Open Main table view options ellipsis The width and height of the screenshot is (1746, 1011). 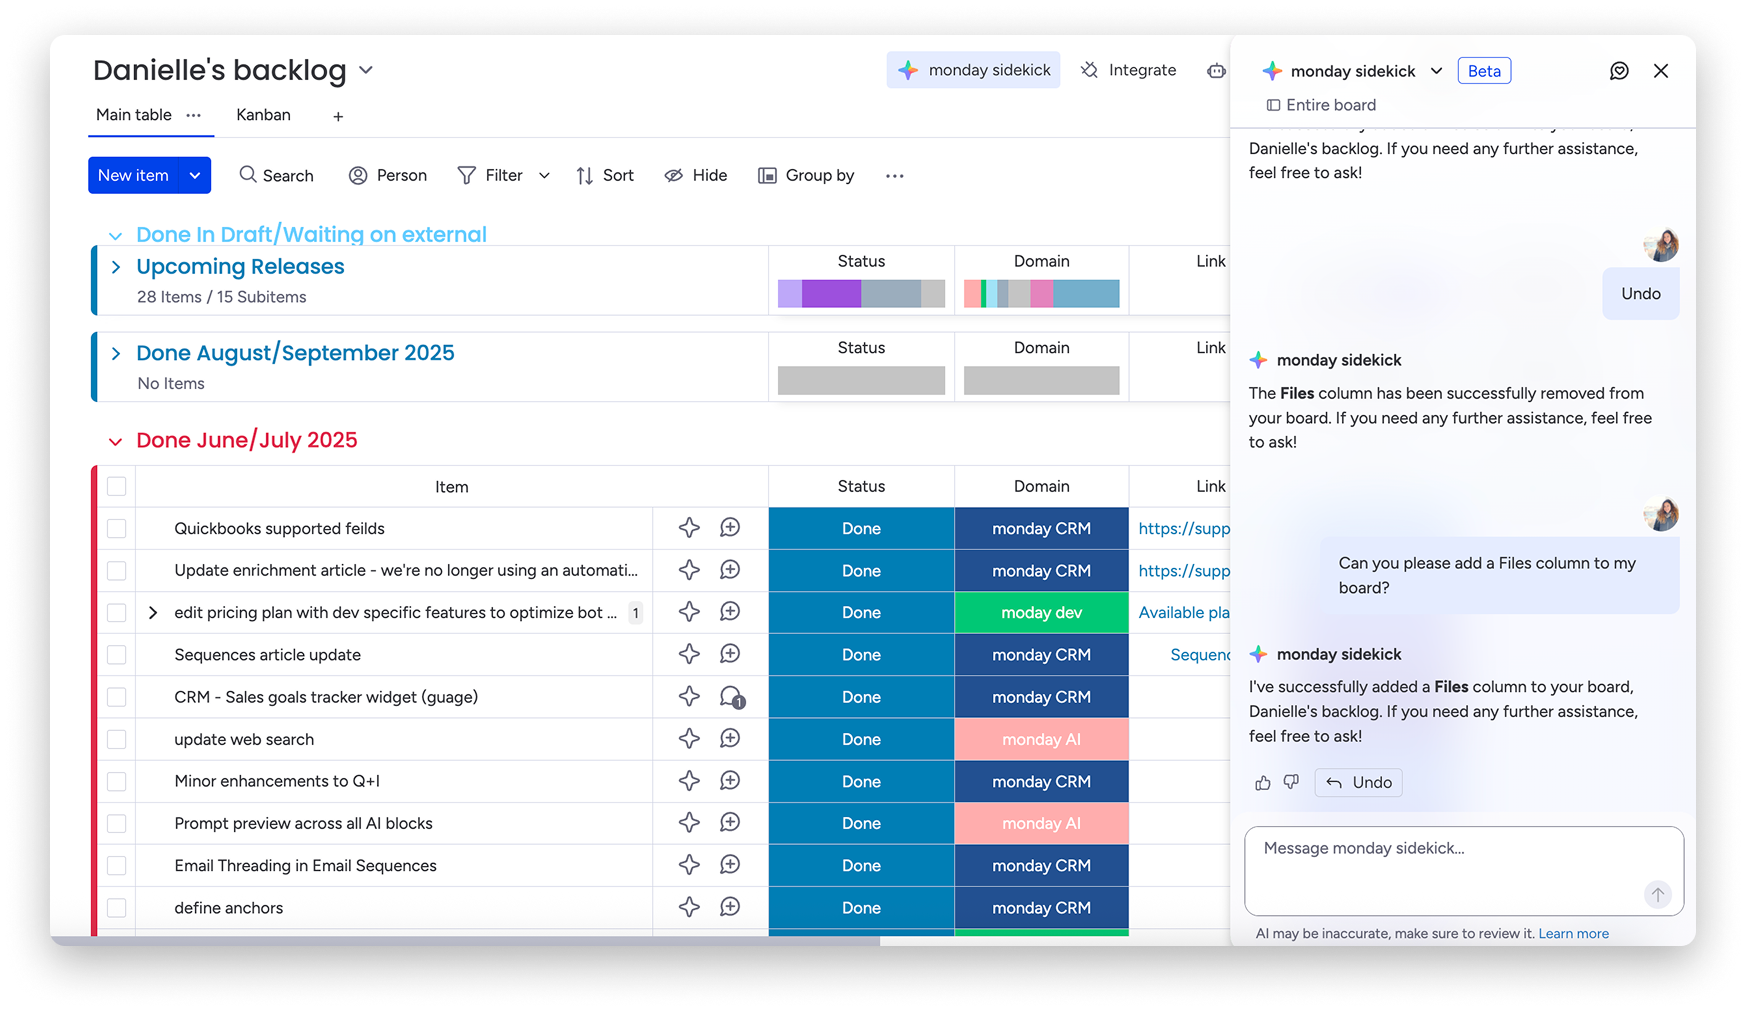(x=194, y=115)
